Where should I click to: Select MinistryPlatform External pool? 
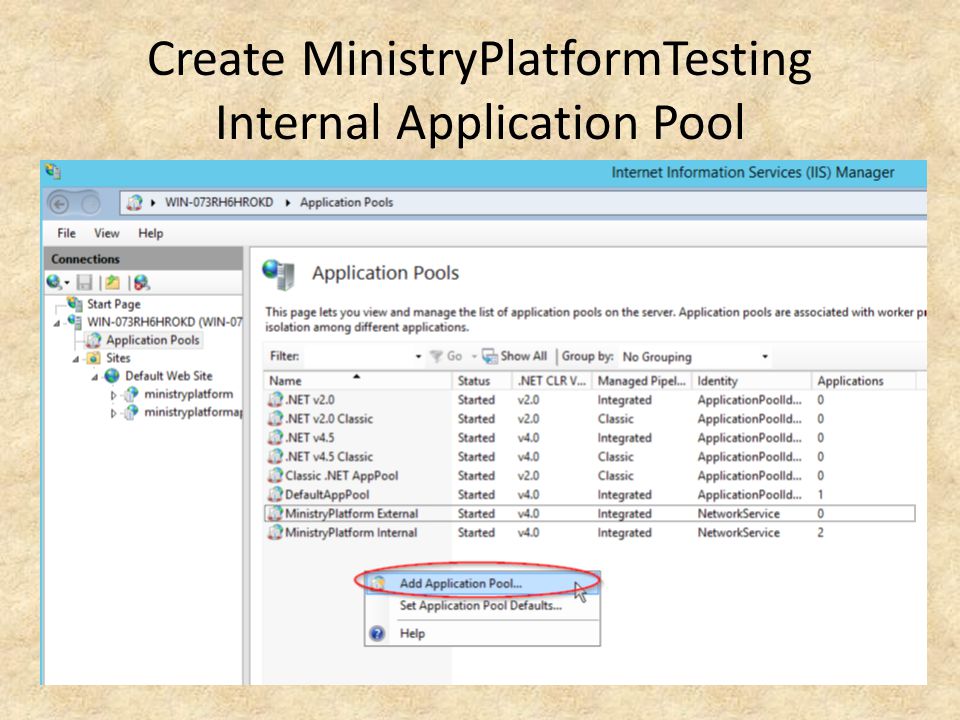point(590,514)
